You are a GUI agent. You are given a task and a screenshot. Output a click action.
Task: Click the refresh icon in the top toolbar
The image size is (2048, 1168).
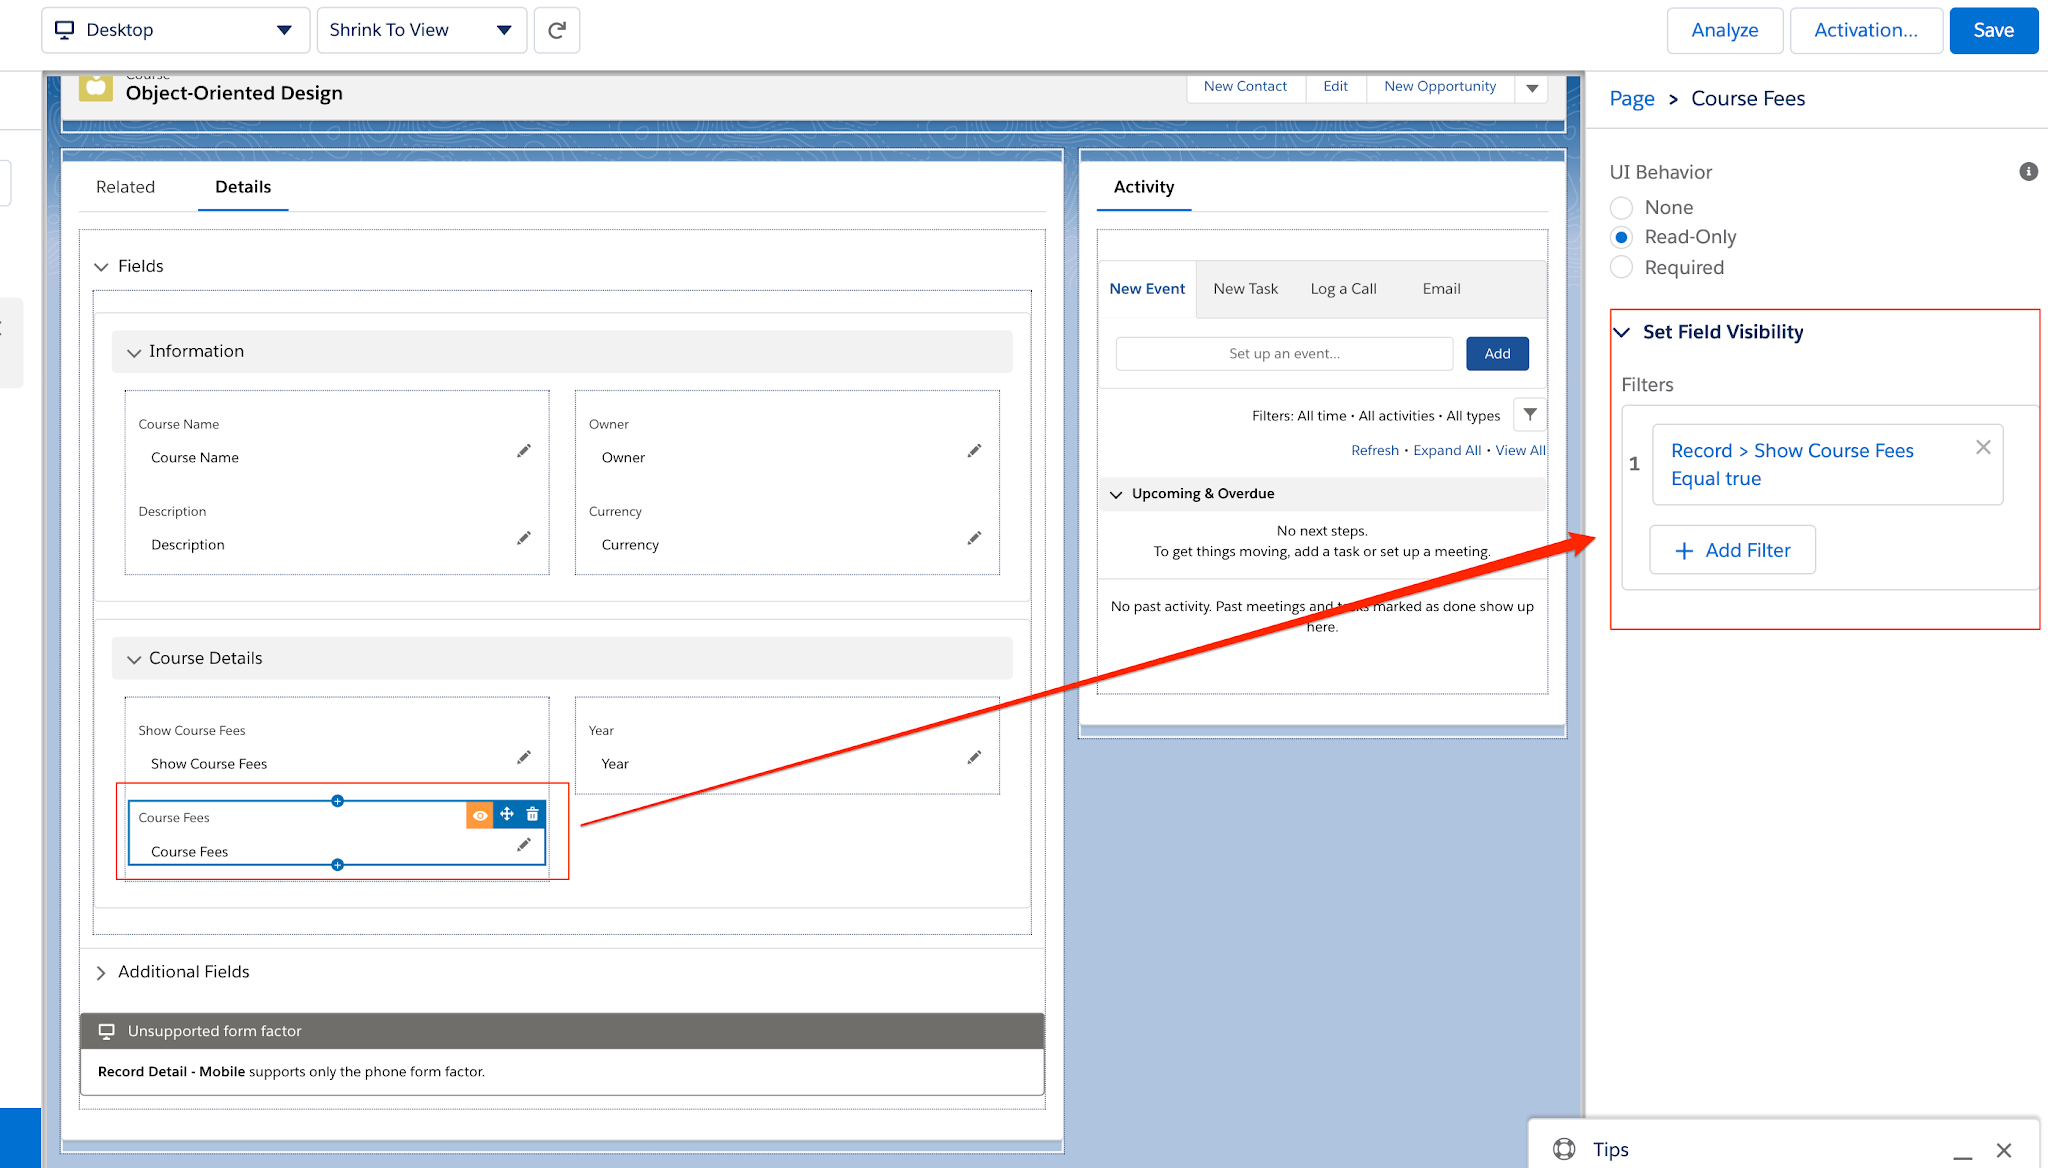(557, 30)
